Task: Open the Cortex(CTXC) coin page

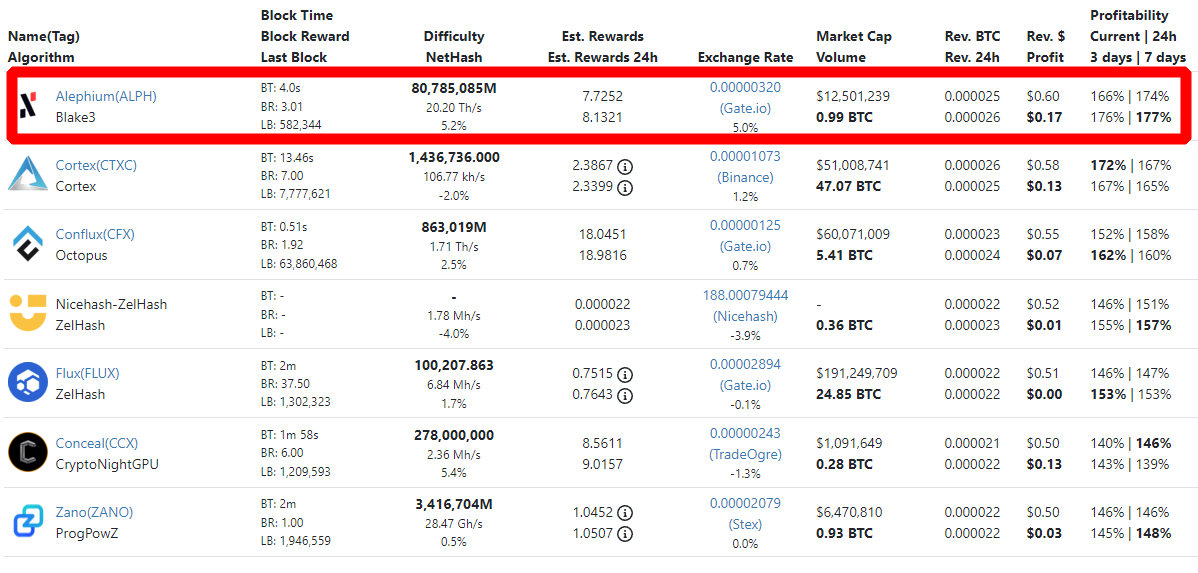Action: 96,165
